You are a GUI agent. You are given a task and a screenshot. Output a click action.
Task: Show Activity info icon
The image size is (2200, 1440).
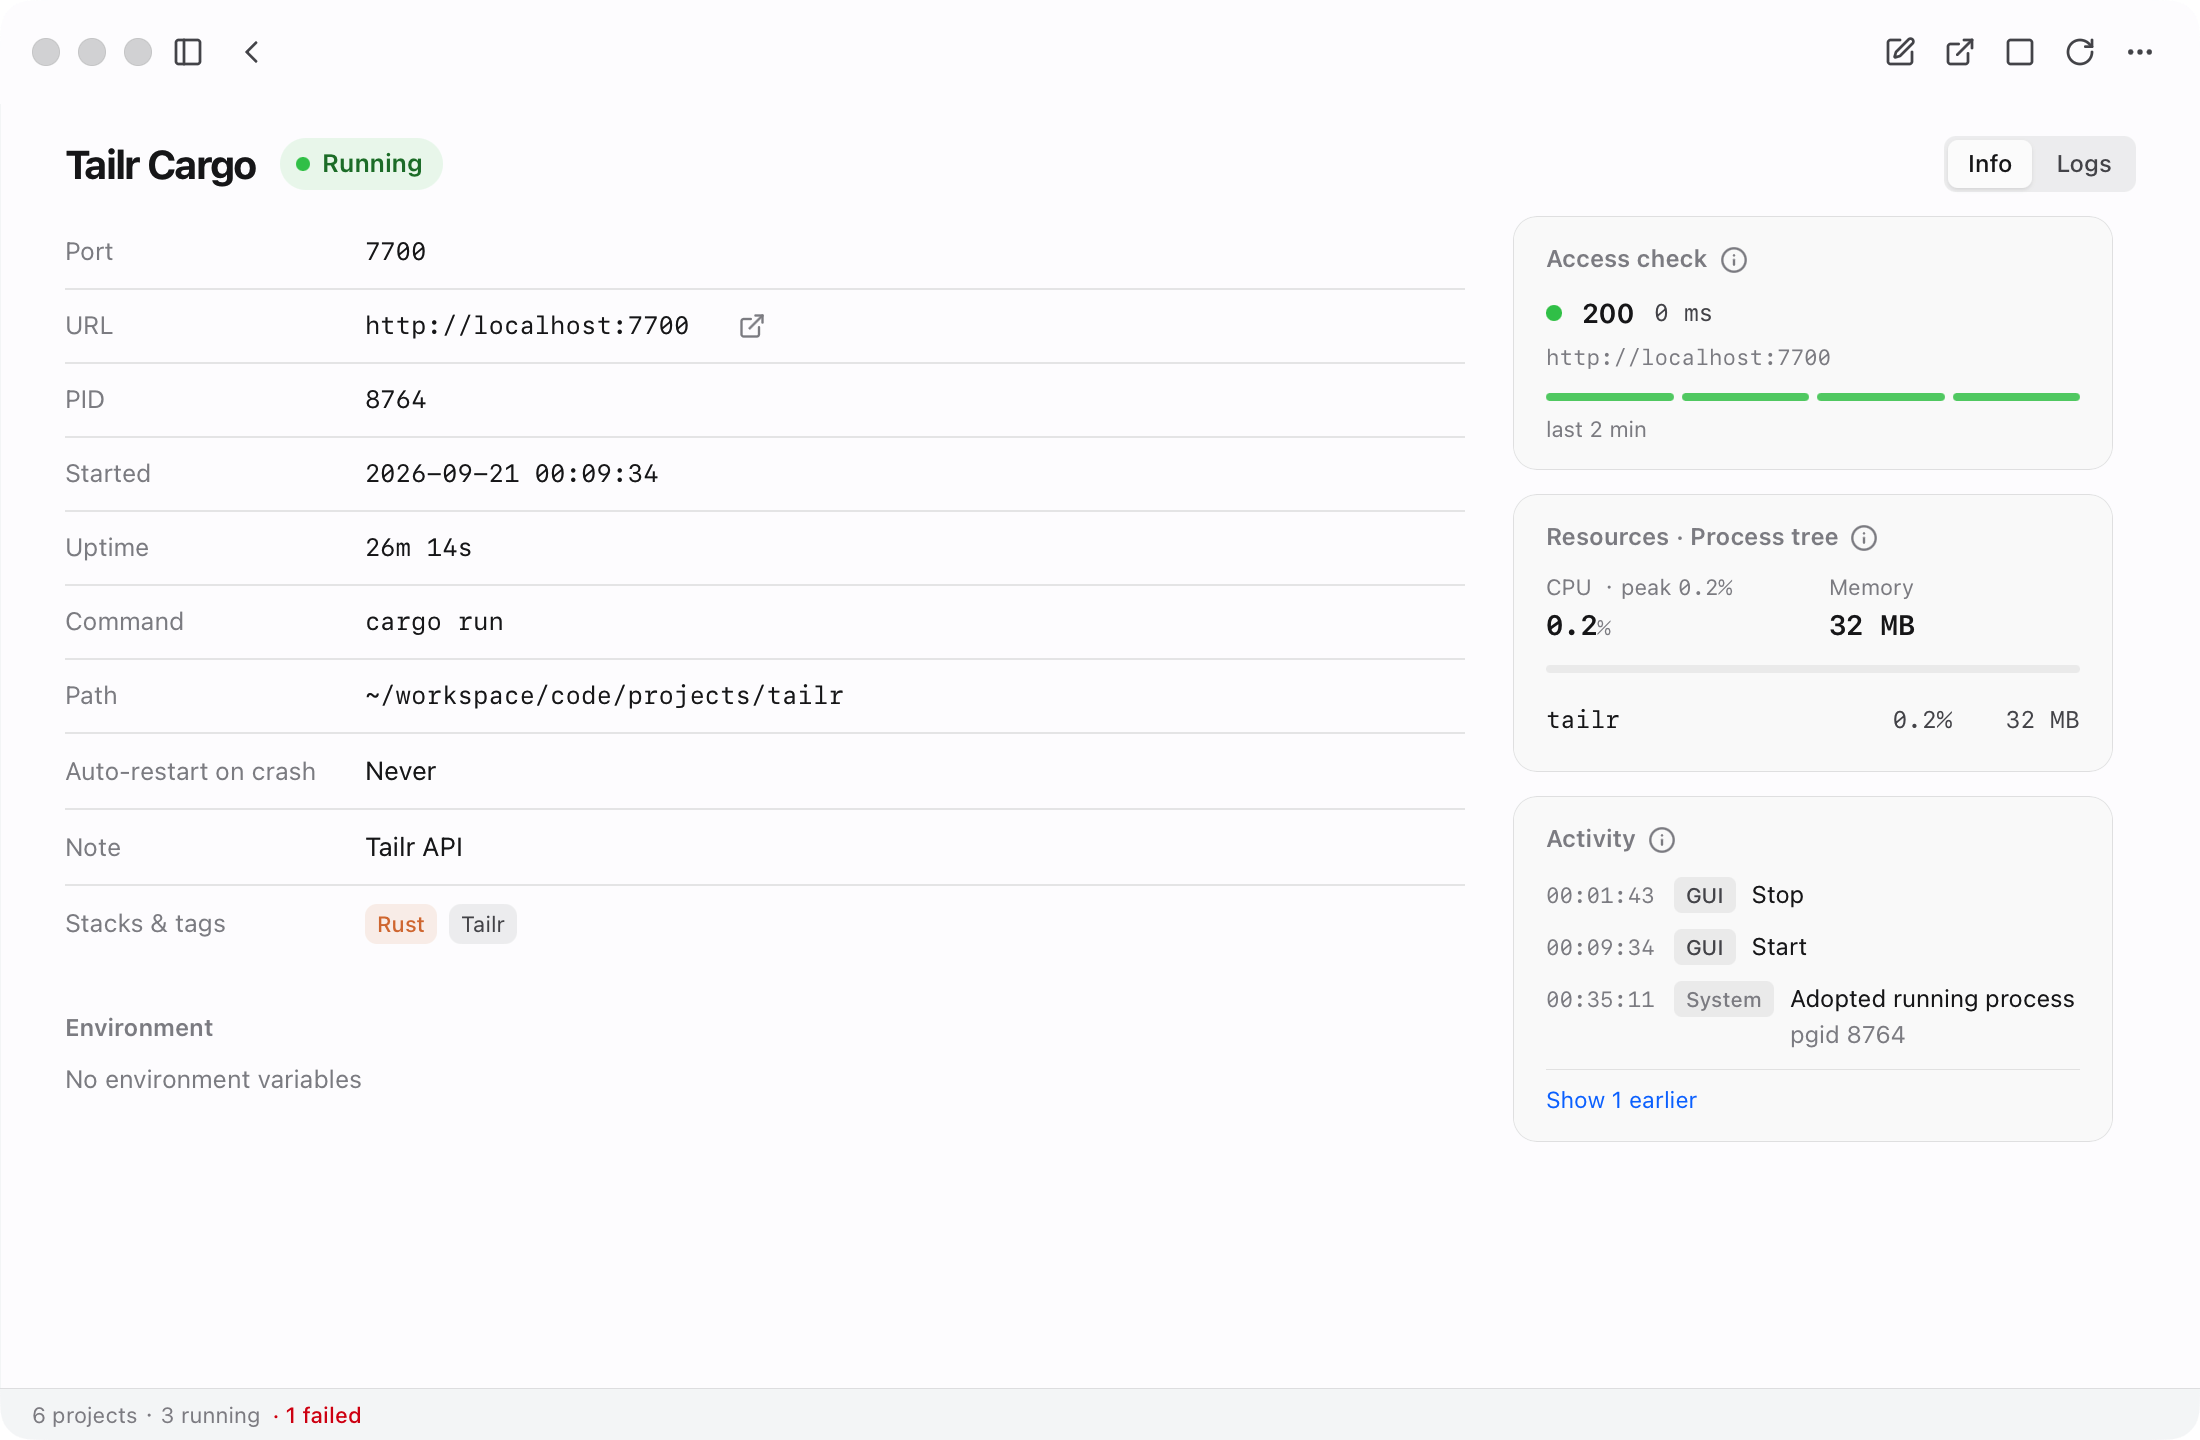click(x=1662, y=840)
